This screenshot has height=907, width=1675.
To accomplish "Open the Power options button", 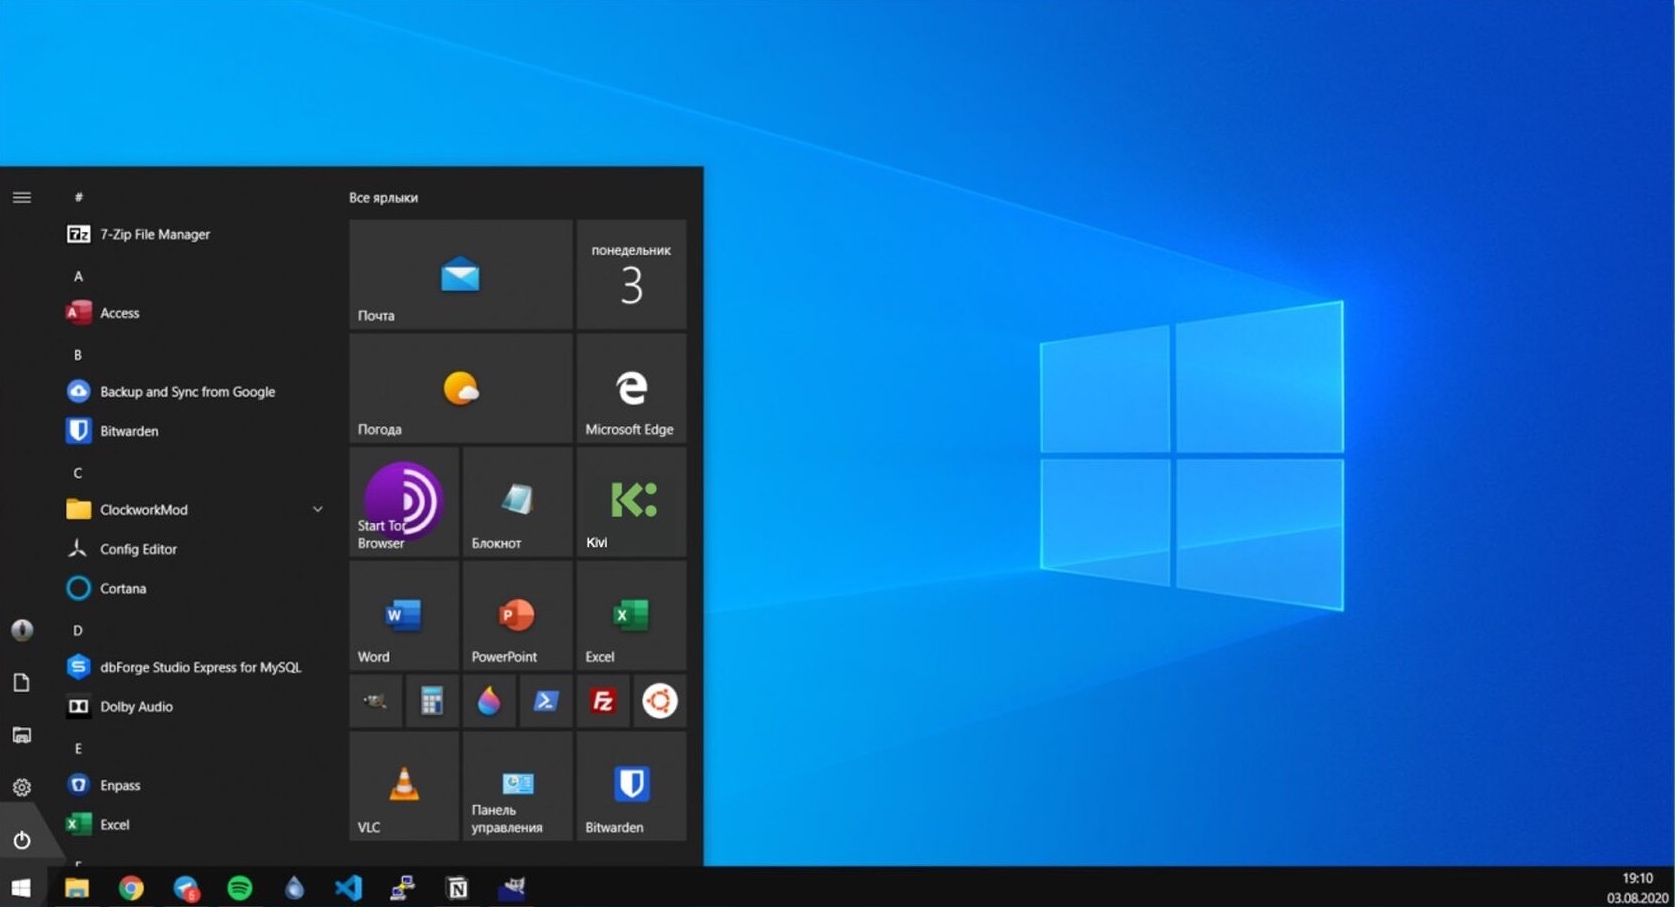I will (22, 840).
